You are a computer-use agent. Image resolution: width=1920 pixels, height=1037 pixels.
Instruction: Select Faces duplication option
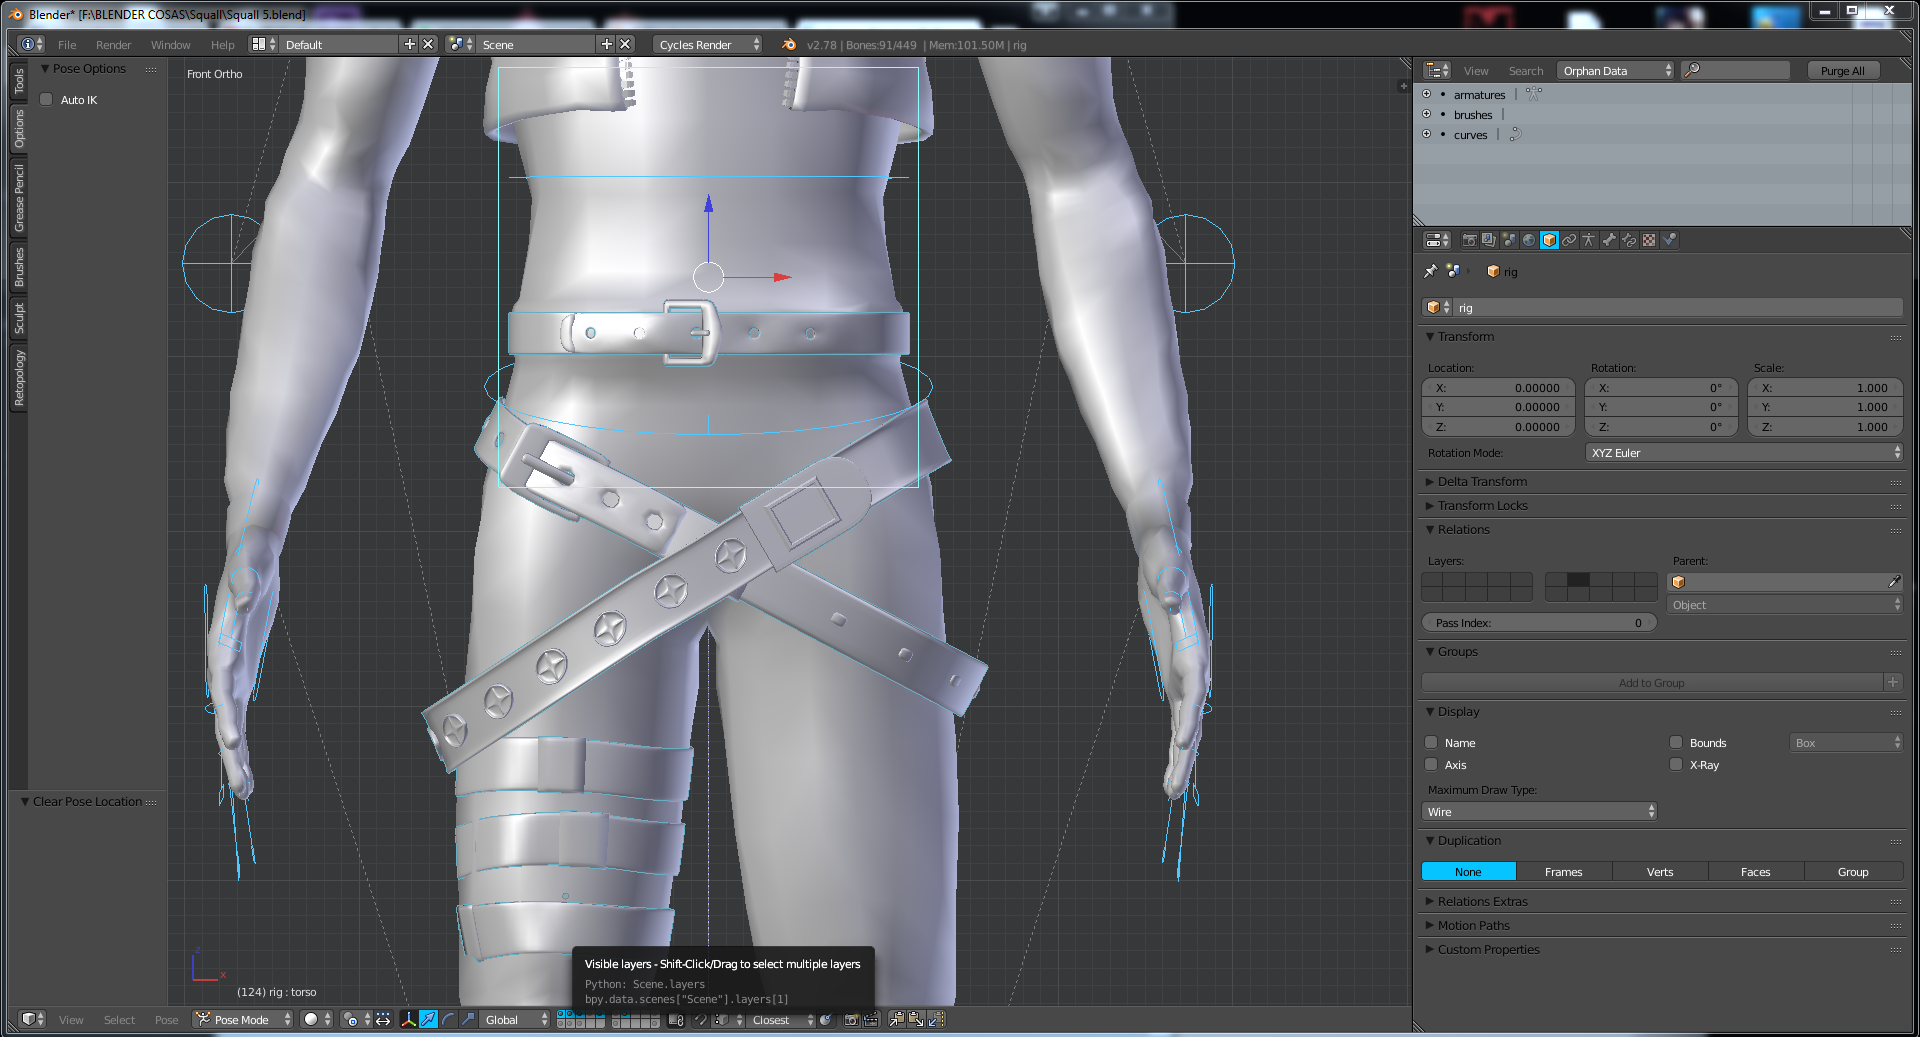tap(1756, 871)
